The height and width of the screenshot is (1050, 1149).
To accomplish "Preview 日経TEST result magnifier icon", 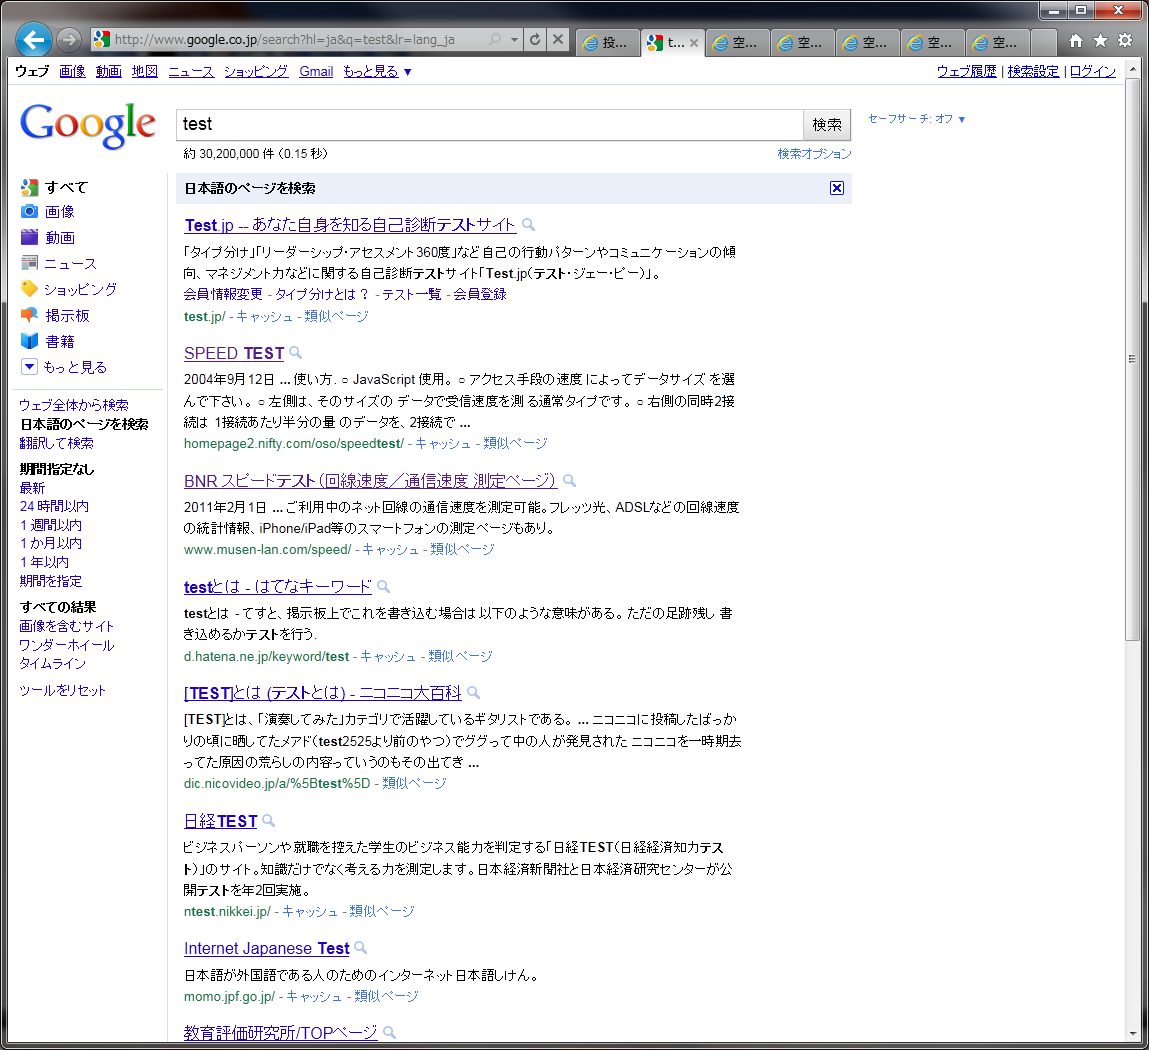I will (x=269, y=821).
